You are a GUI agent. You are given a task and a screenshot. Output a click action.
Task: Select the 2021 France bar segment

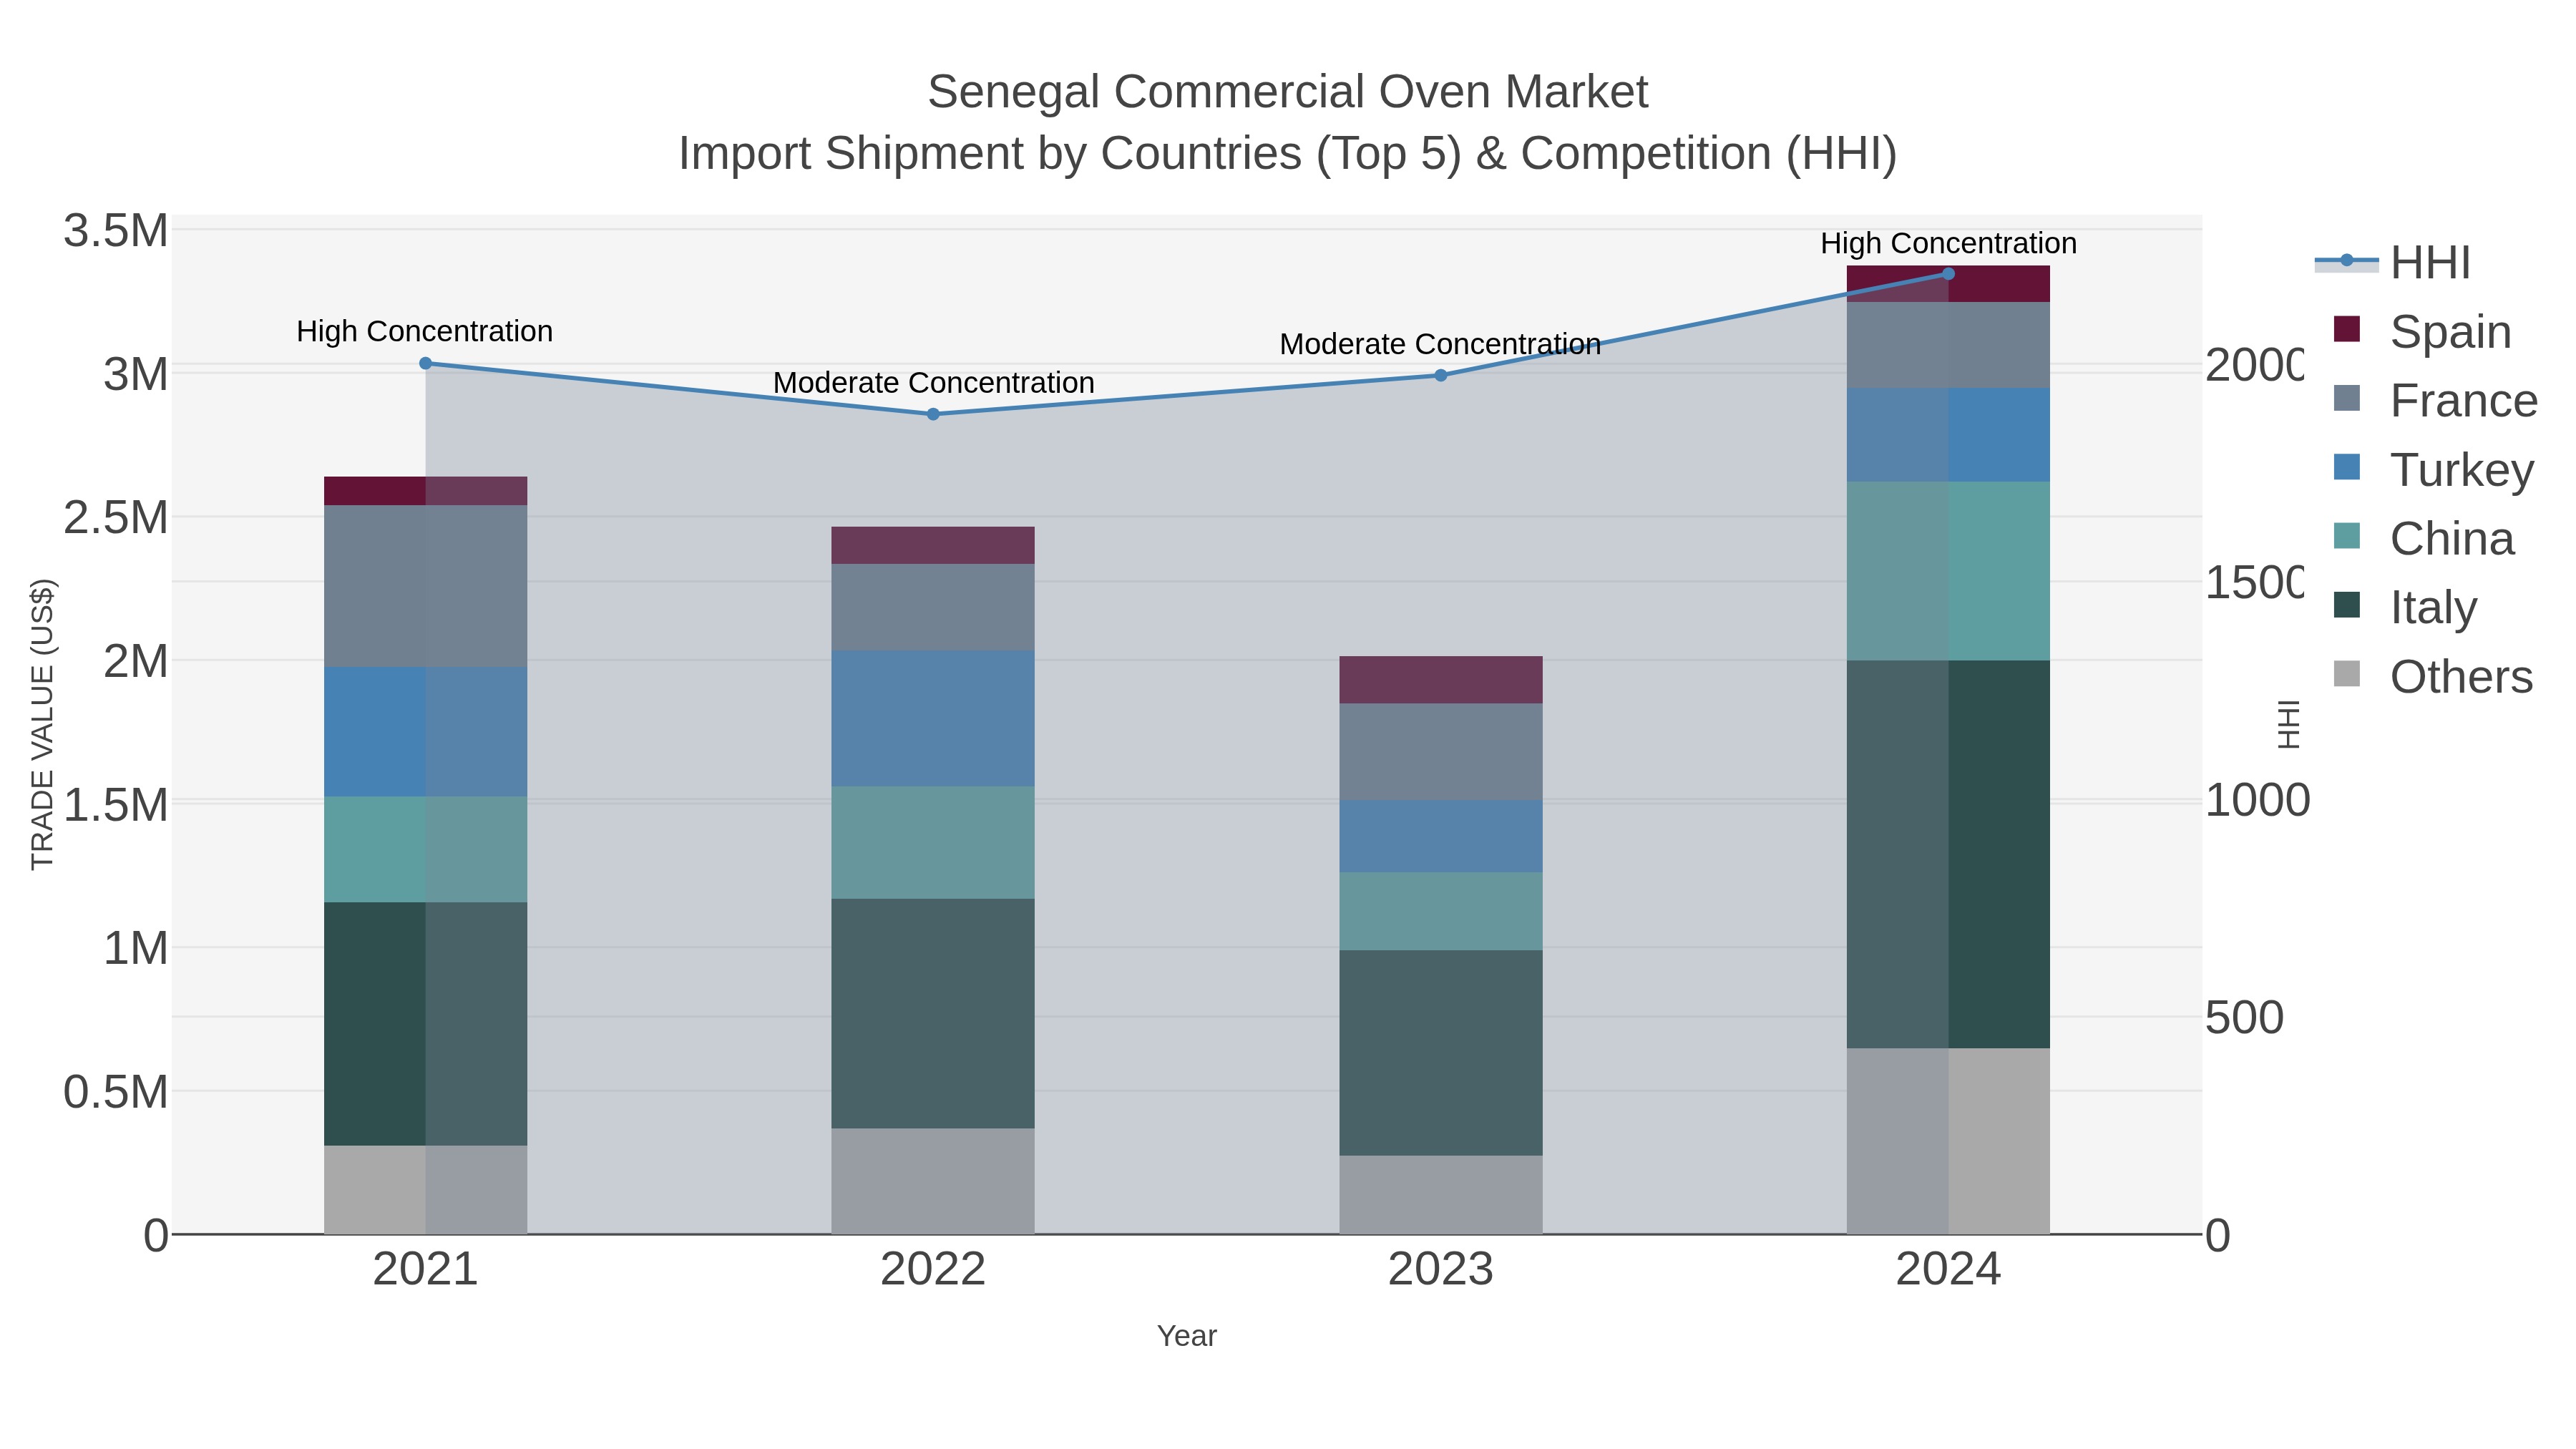click(426, 586)
